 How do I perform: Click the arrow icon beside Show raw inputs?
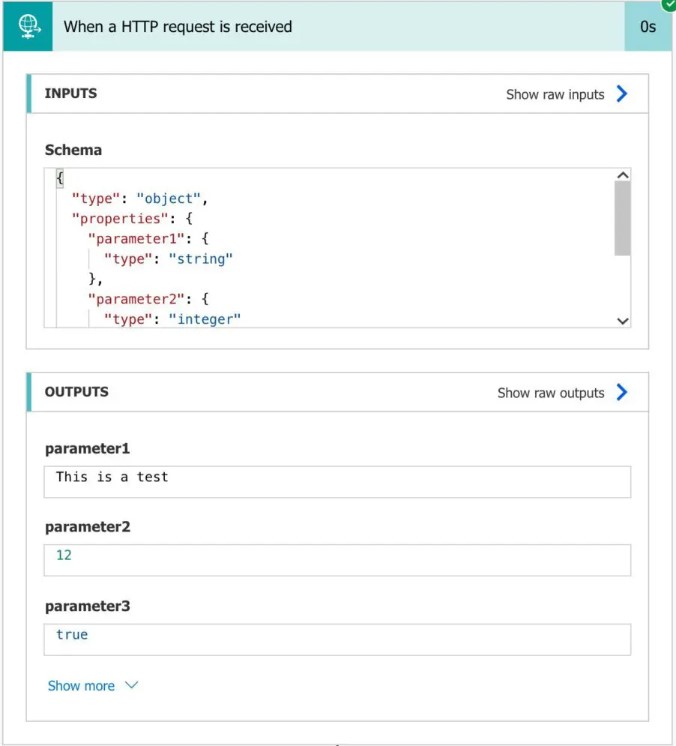[x=622, y=94]
